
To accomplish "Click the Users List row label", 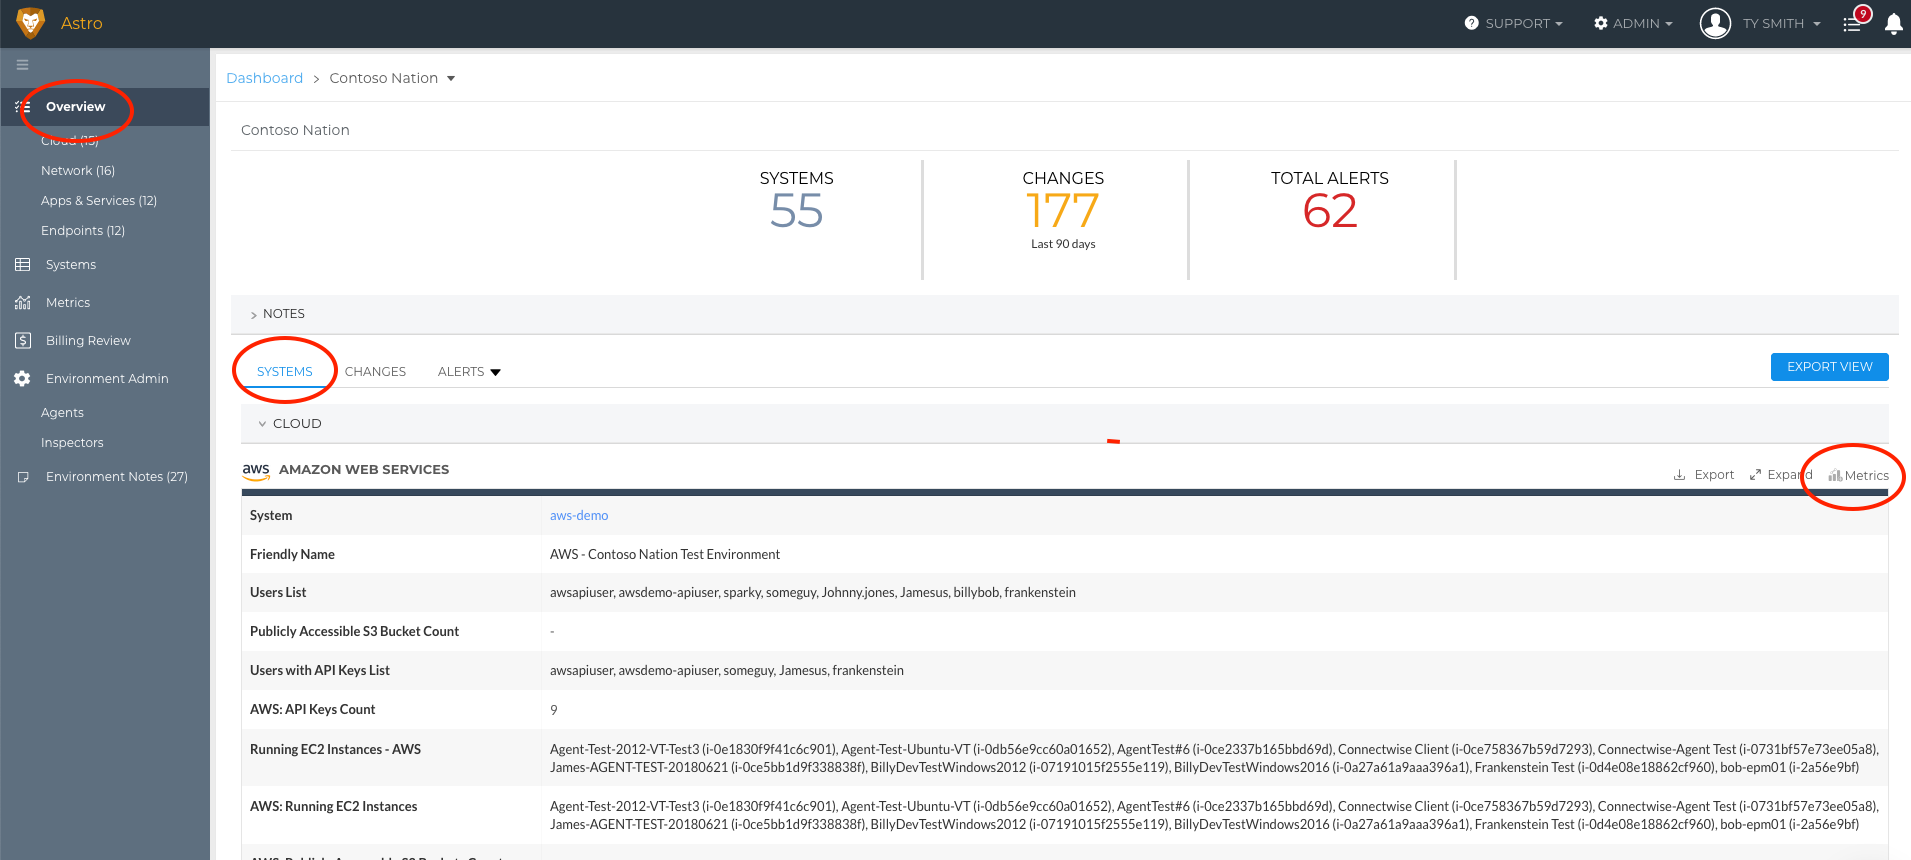I will click(278, 593).
